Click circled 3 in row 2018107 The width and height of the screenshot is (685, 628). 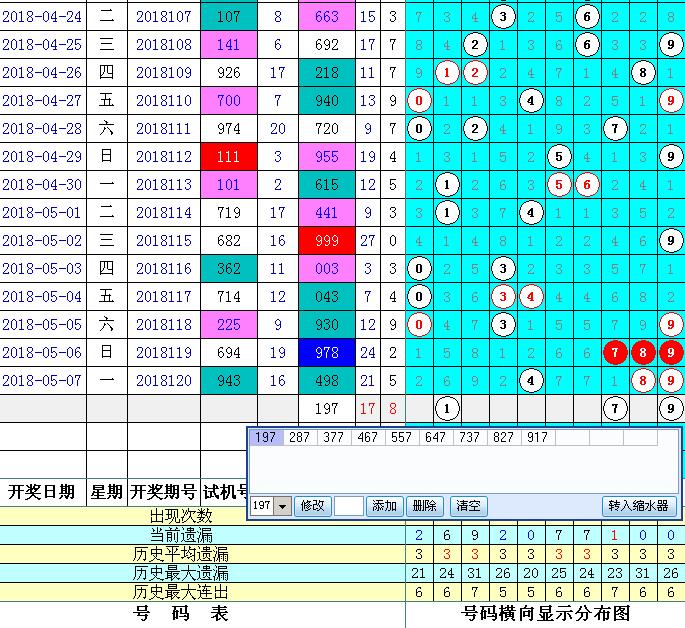coord(503,17)
